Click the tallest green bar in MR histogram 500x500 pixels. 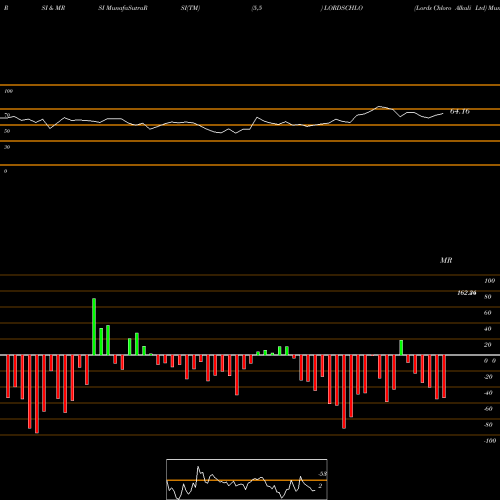pos(94,327)
